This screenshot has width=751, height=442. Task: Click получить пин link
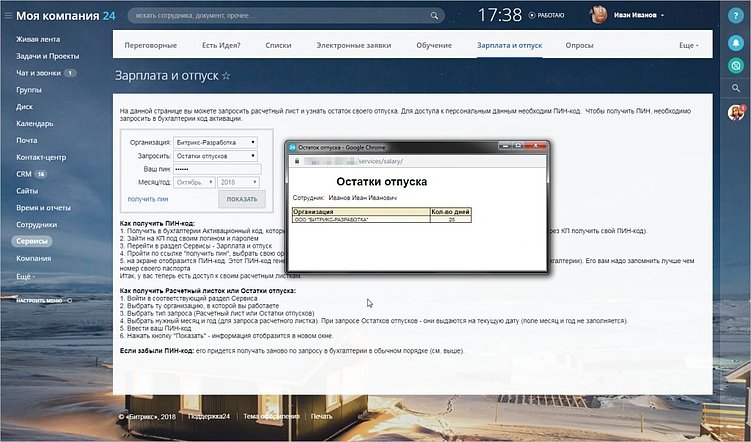coord(148,199)
